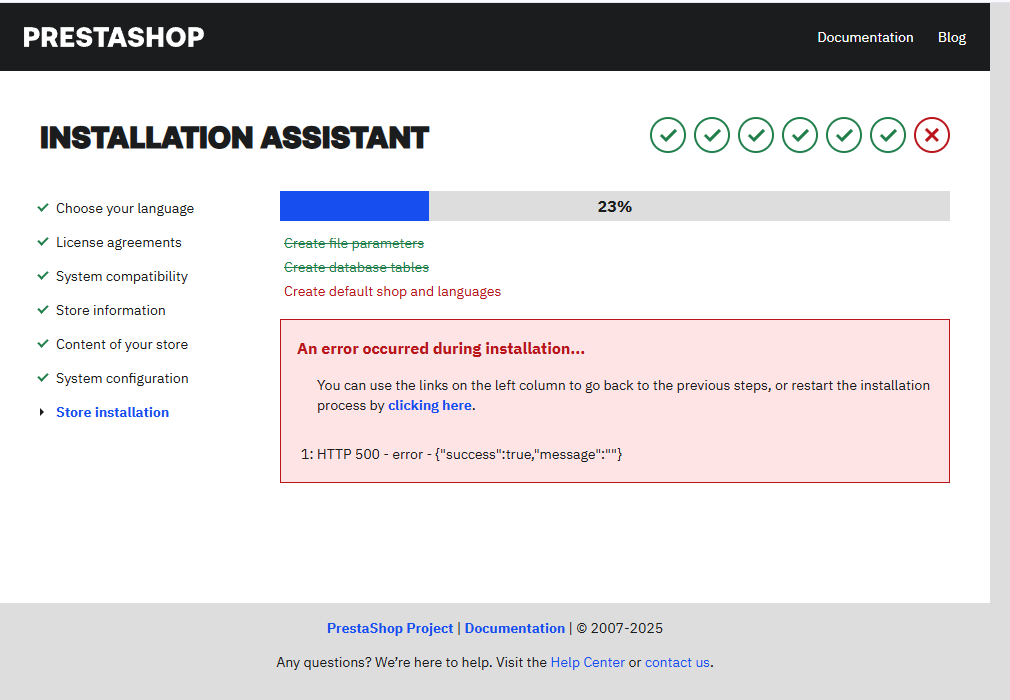This screenshot has height=700, width=1010.
Task: Click Create file parameters completed task
Action: click(354, 243)
